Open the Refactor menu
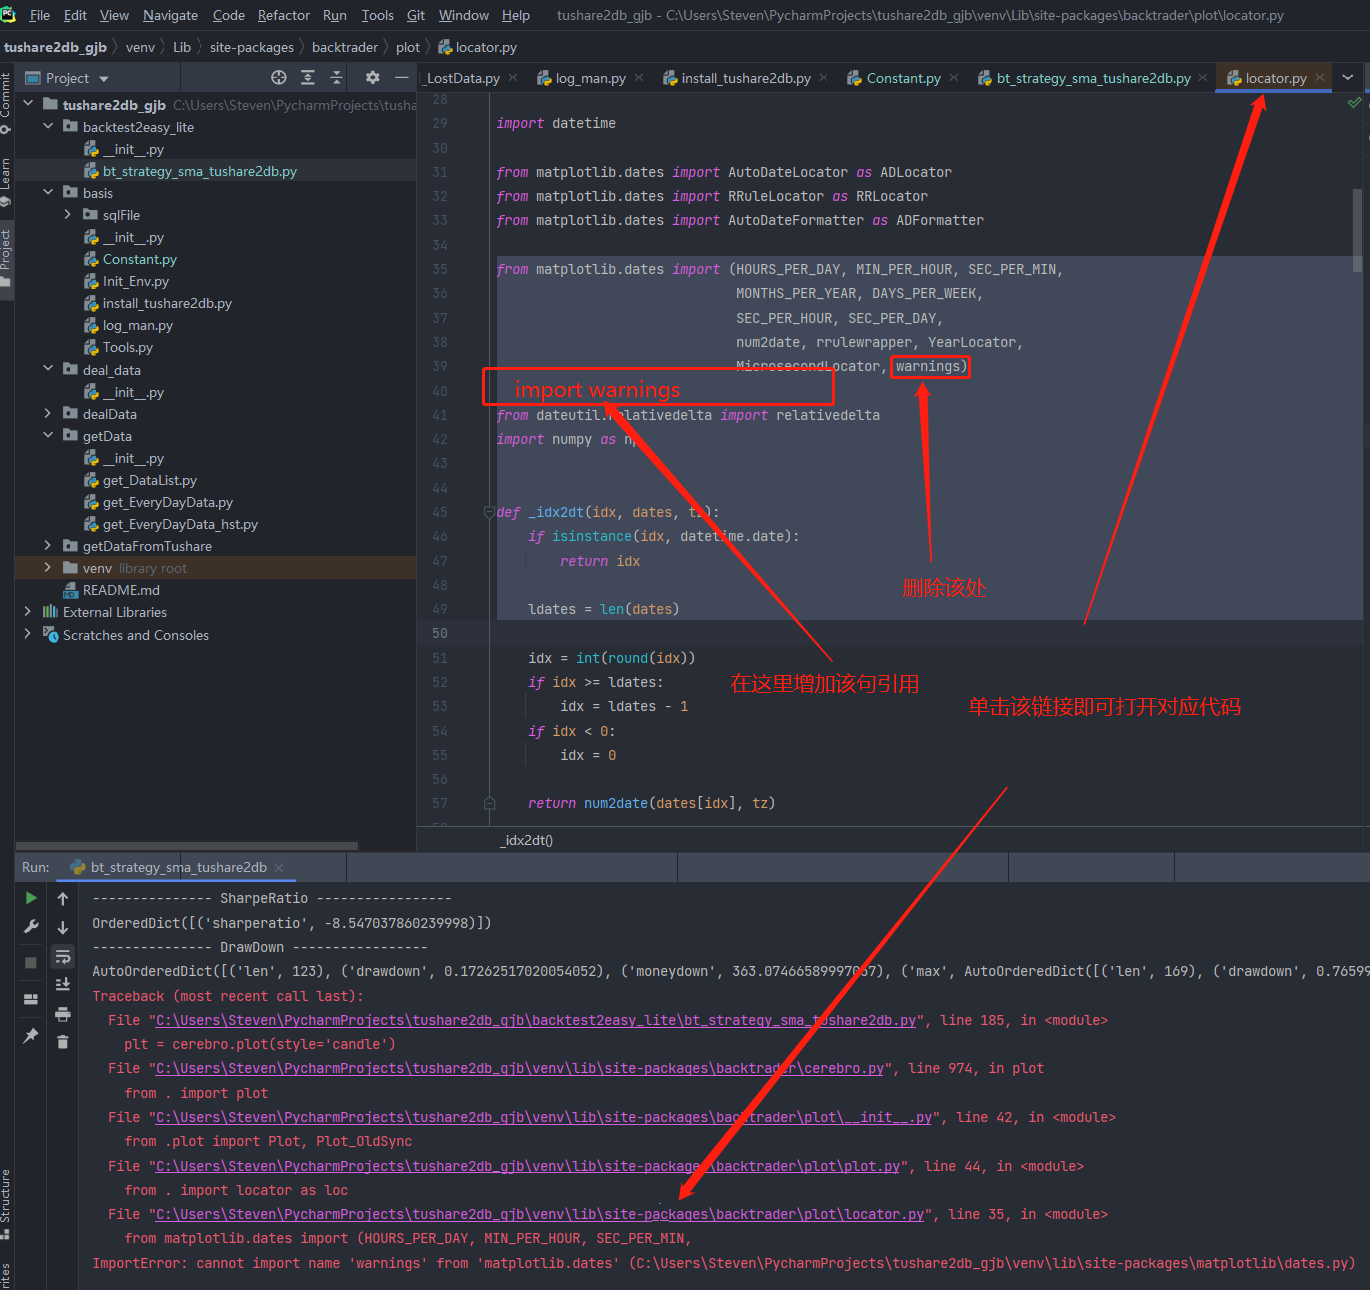 [x=283, y=15]
